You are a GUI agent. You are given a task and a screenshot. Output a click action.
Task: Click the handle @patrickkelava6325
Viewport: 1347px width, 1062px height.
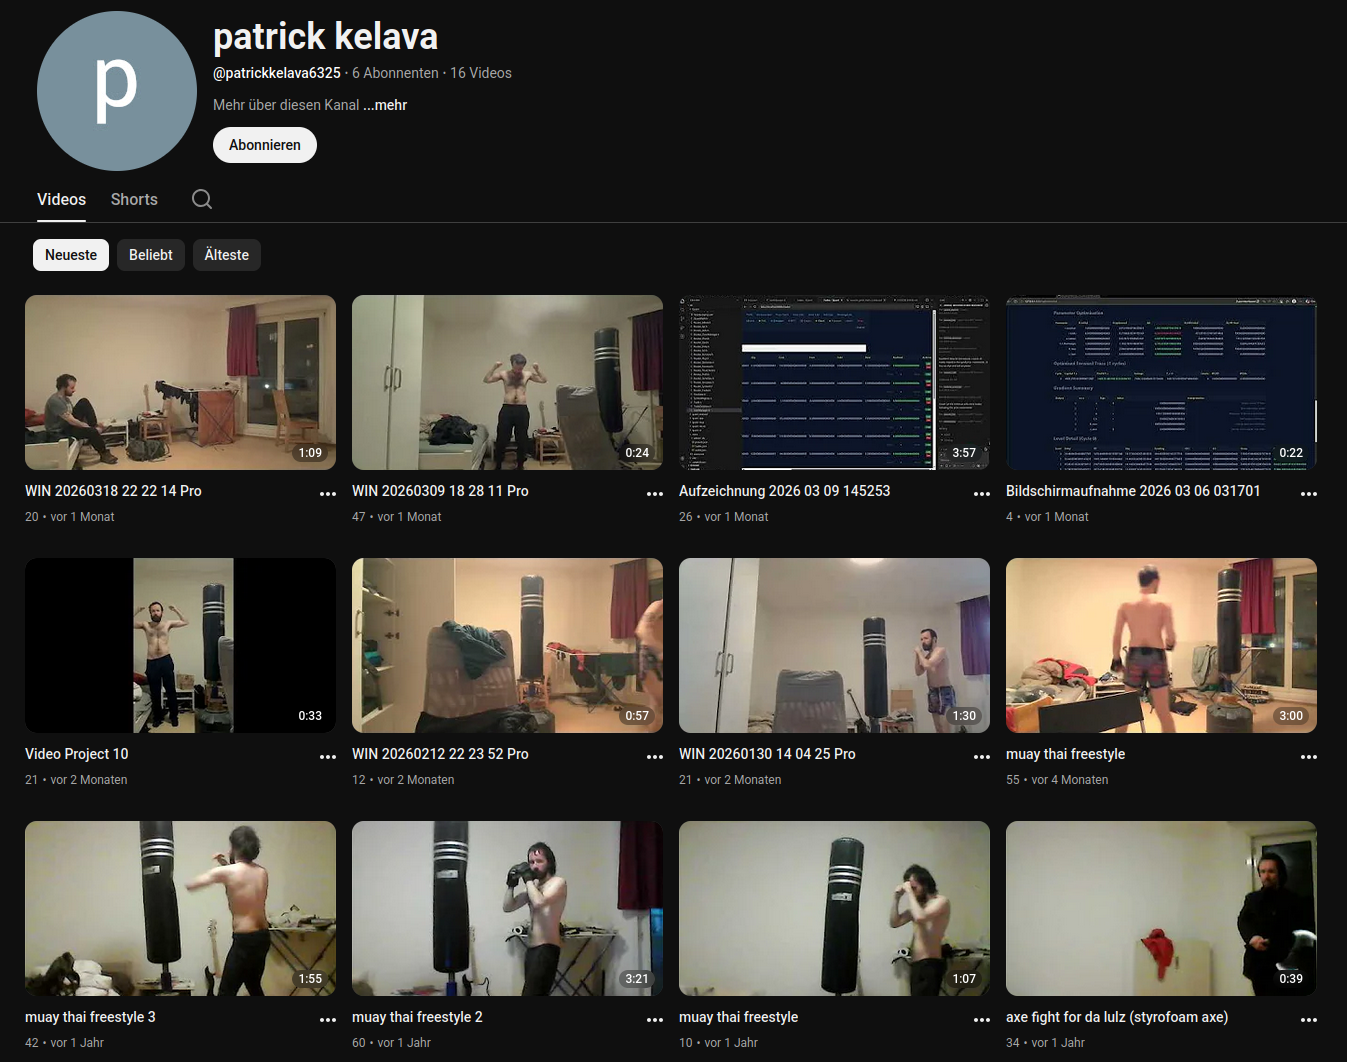click(277, 73)
